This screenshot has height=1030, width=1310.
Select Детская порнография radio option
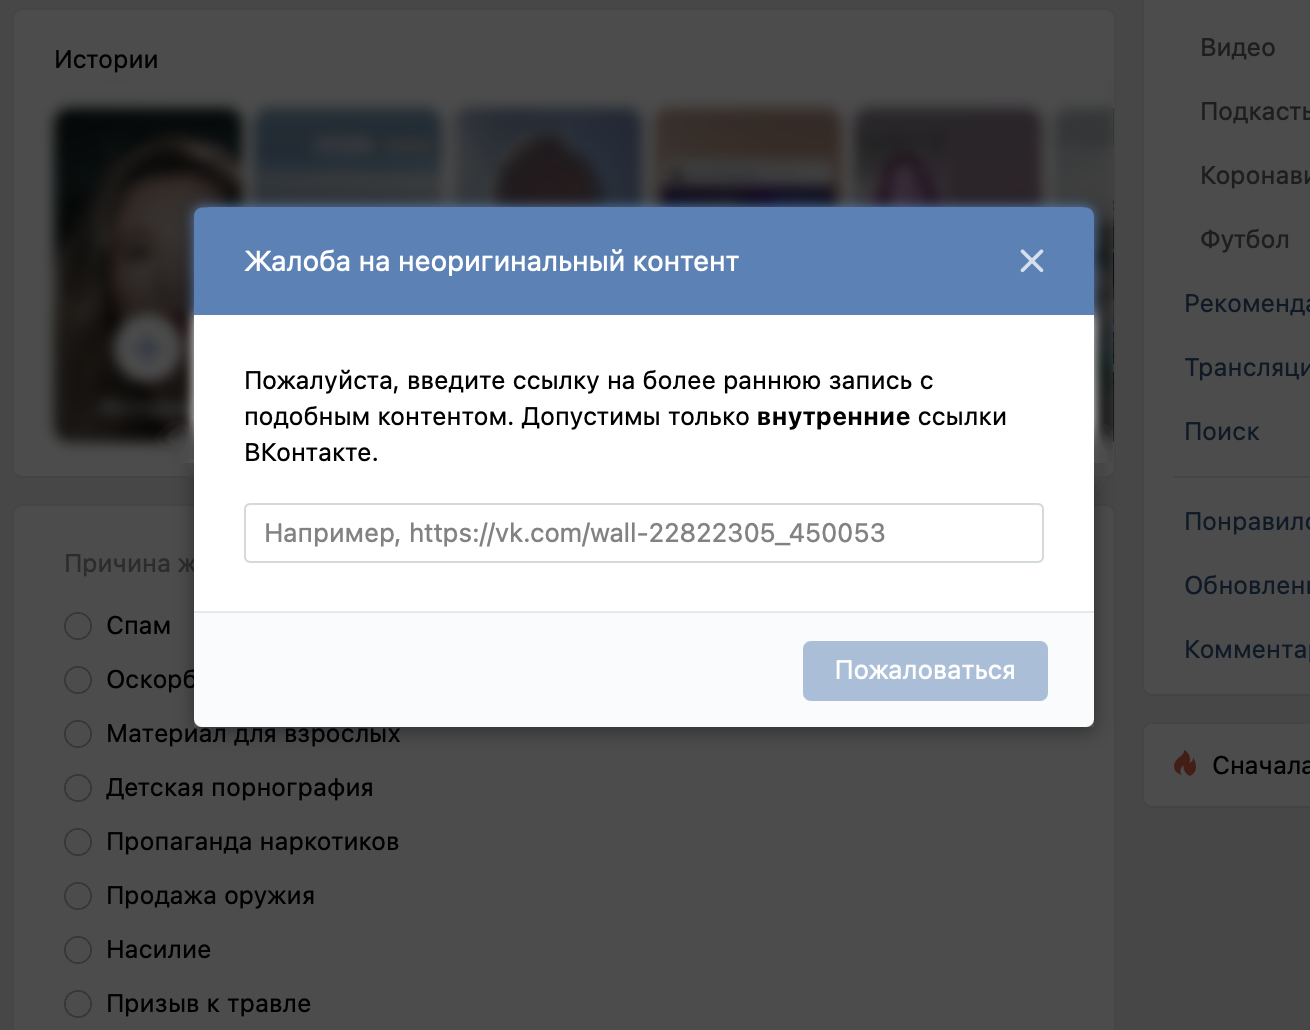point(78,788)
